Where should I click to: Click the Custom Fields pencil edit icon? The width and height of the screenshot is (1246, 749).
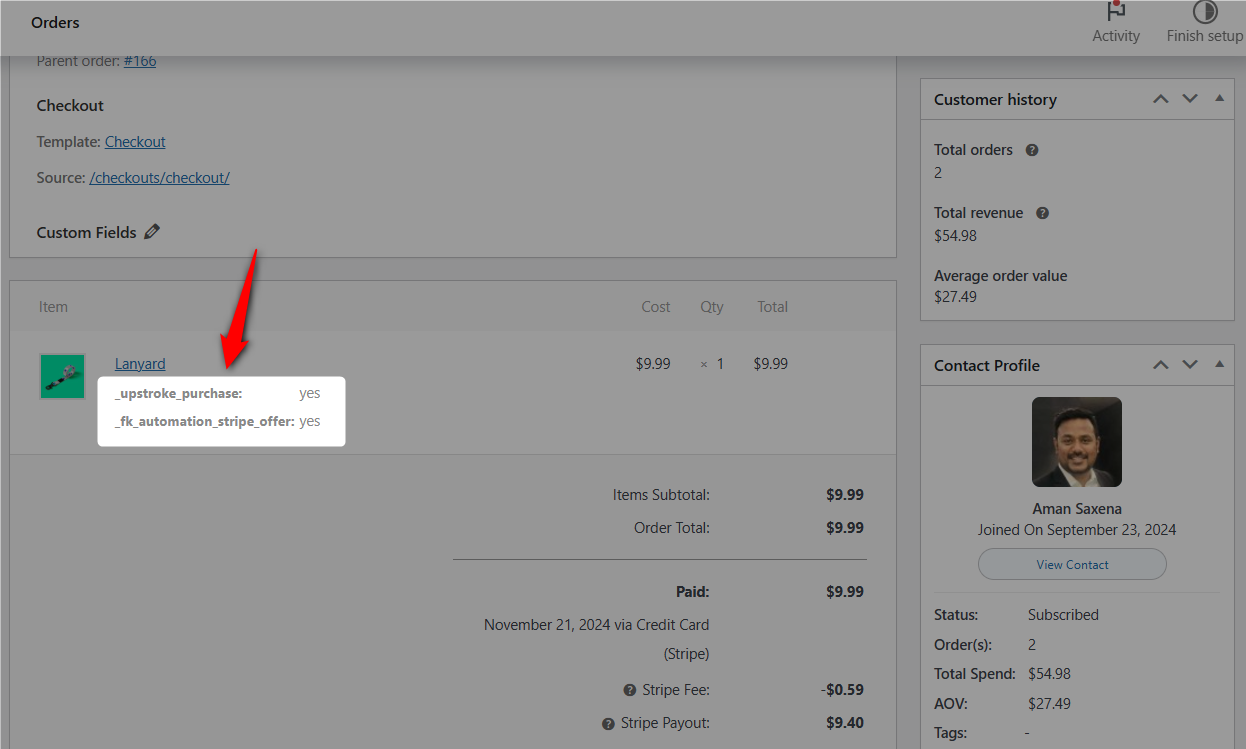click(x=152, y=232)
